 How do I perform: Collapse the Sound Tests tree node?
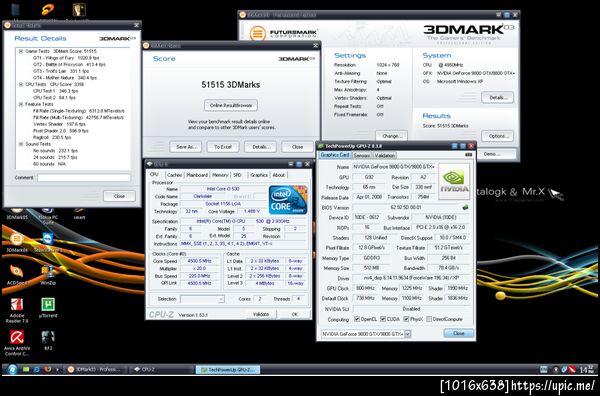tap(21, 144)
